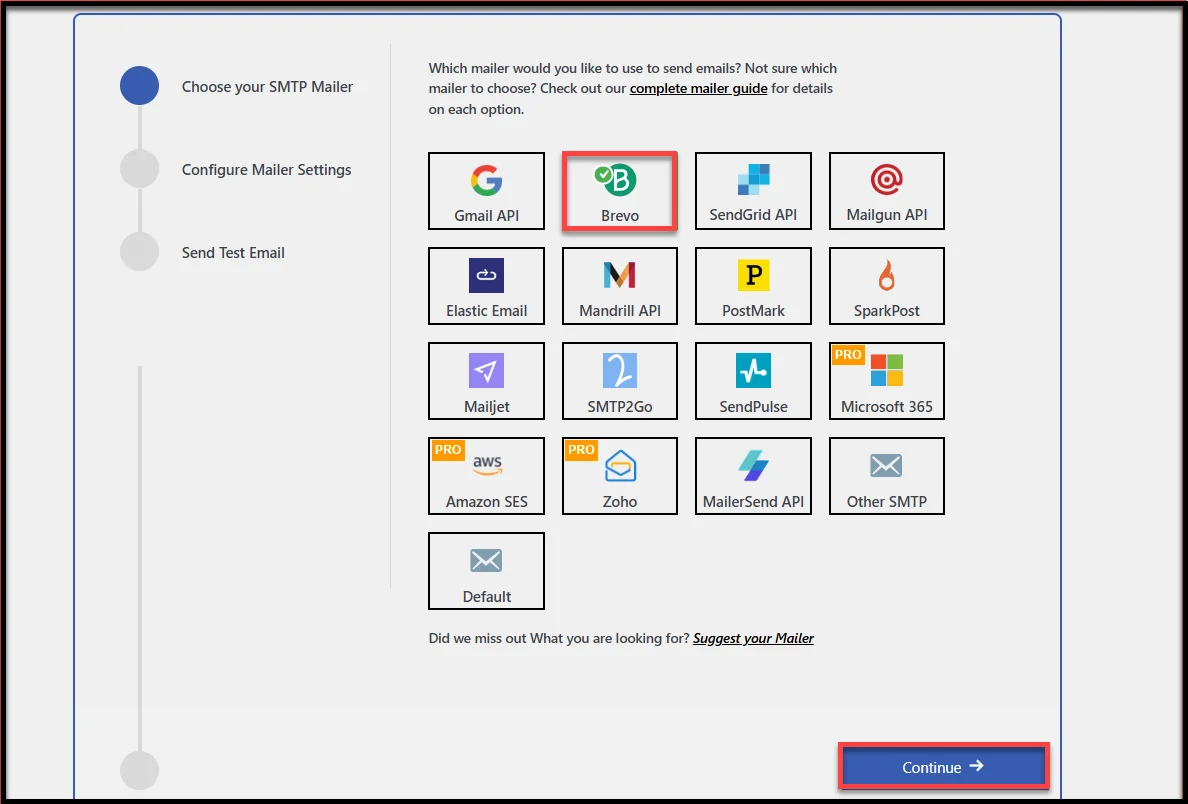Select SendGrid API mailer tile
Viewport: 1188px width, 804px height.
coord(753,191)
